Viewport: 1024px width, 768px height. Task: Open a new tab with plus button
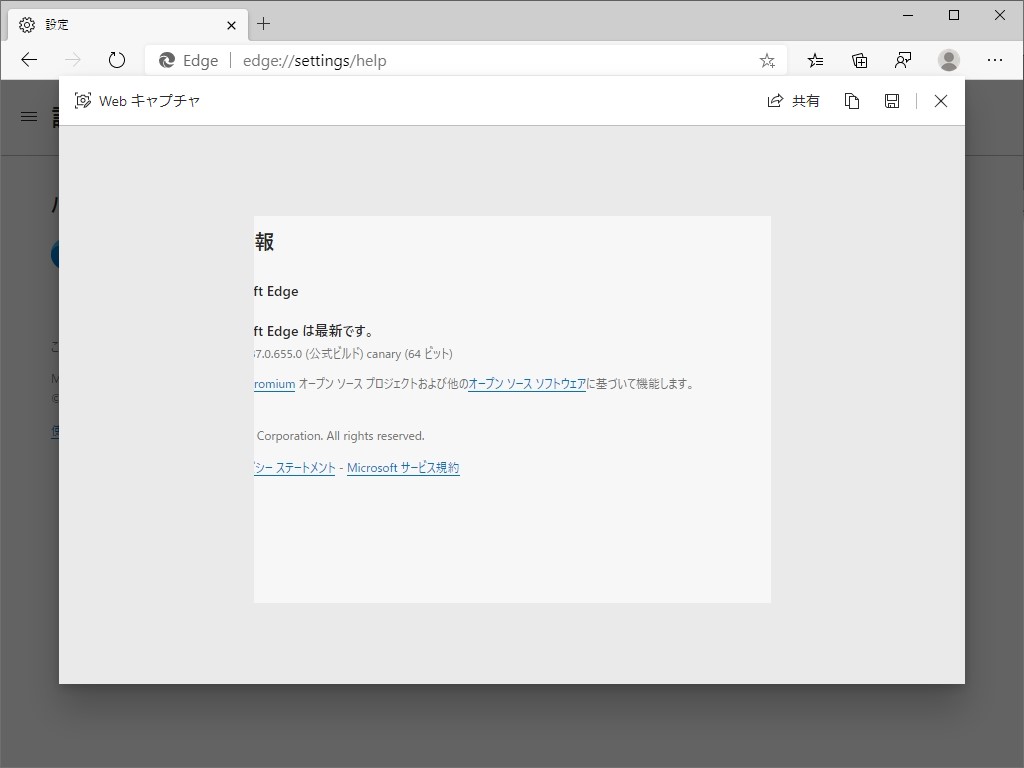pyautogui.click(x=263, y=24)
